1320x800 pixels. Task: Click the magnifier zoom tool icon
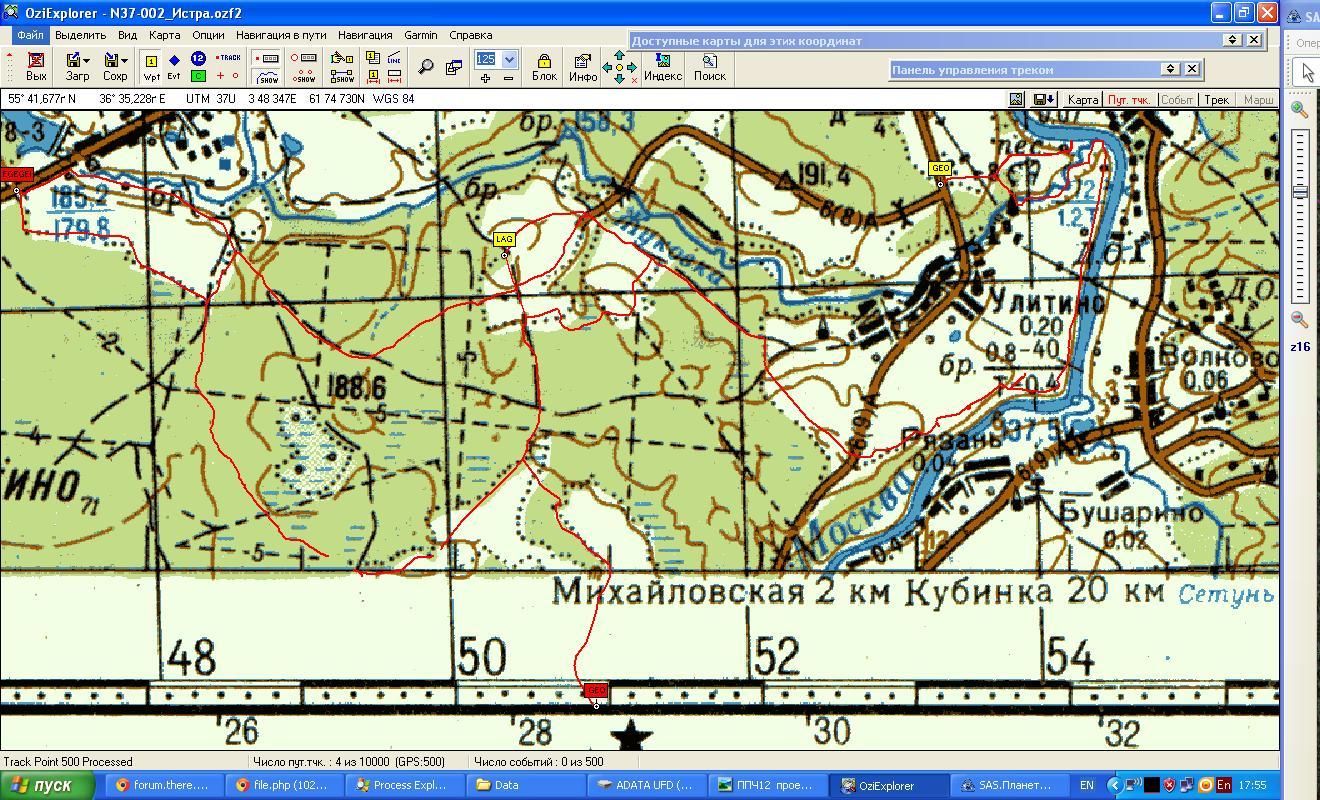click(x=426, y=67)
